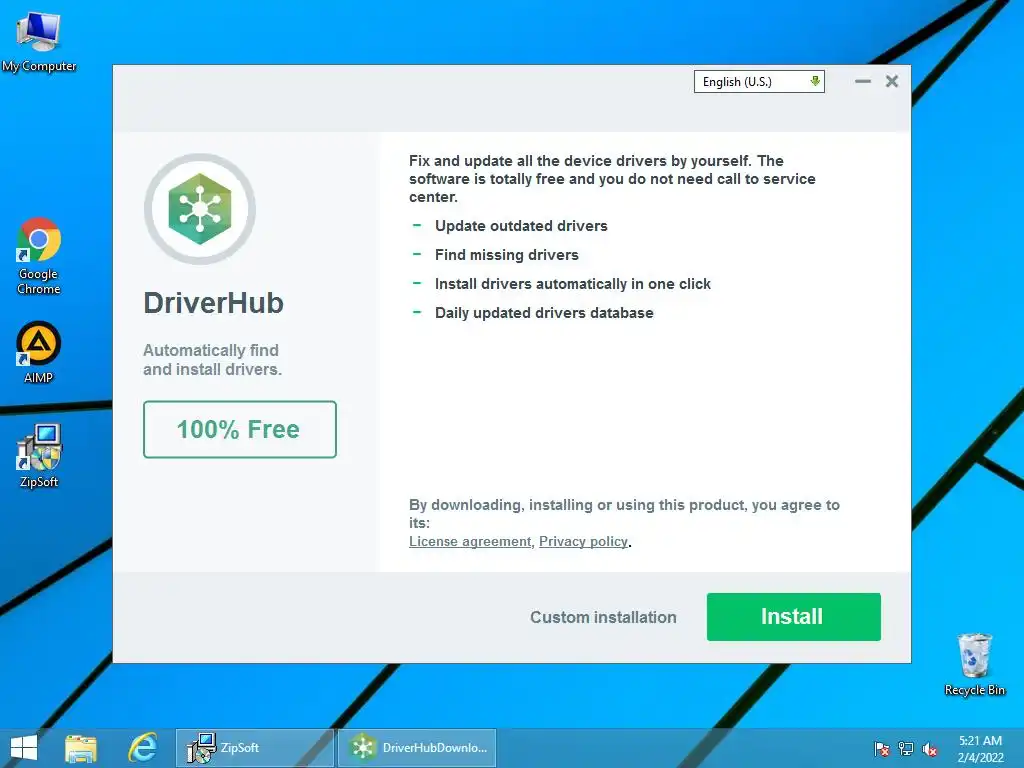
Task: Click muted volume tray icon
Action: point(930,749)
